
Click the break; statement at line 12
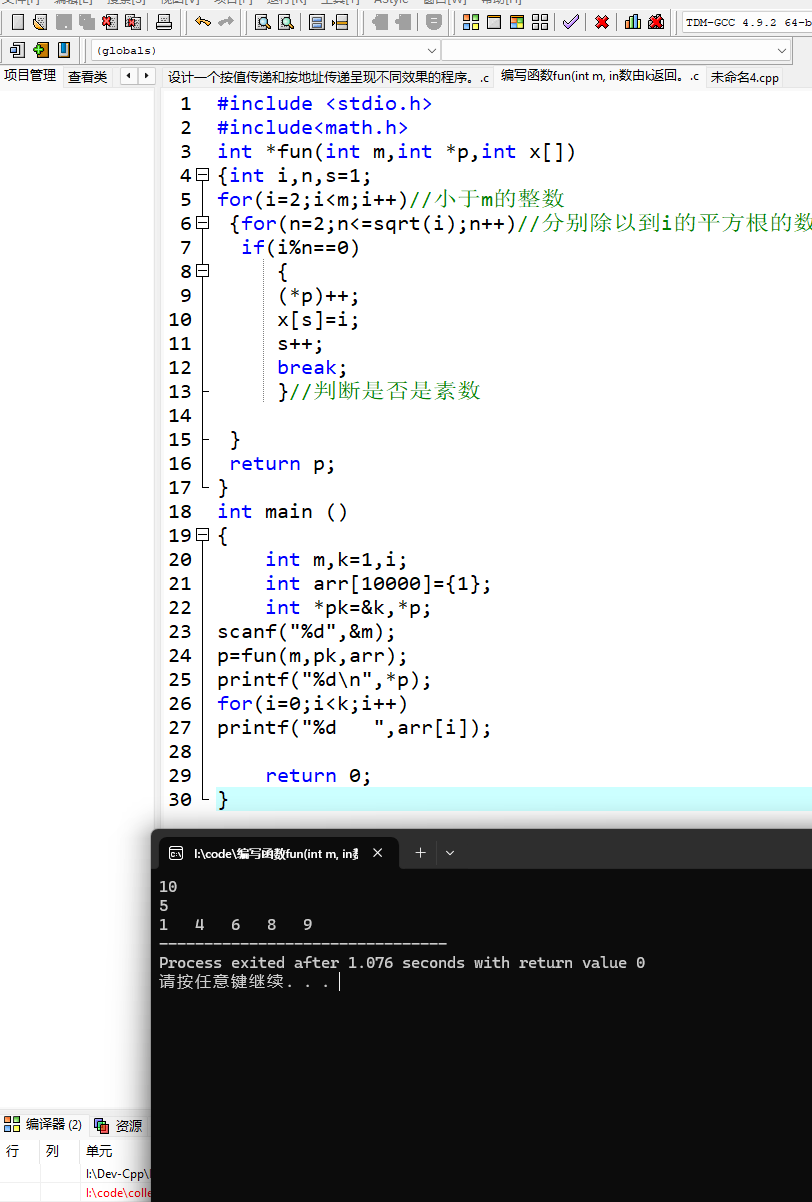(313, 367)
